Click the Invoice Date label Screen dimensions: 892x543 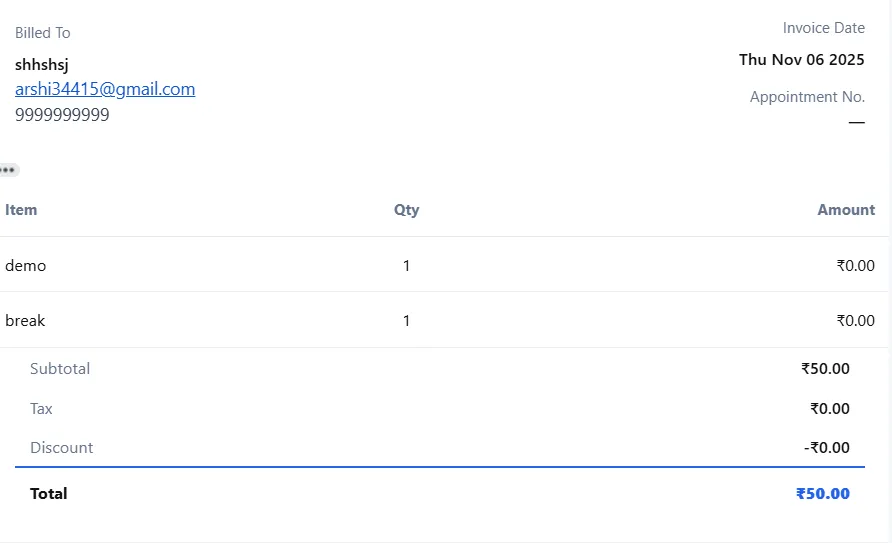[823, 28]
